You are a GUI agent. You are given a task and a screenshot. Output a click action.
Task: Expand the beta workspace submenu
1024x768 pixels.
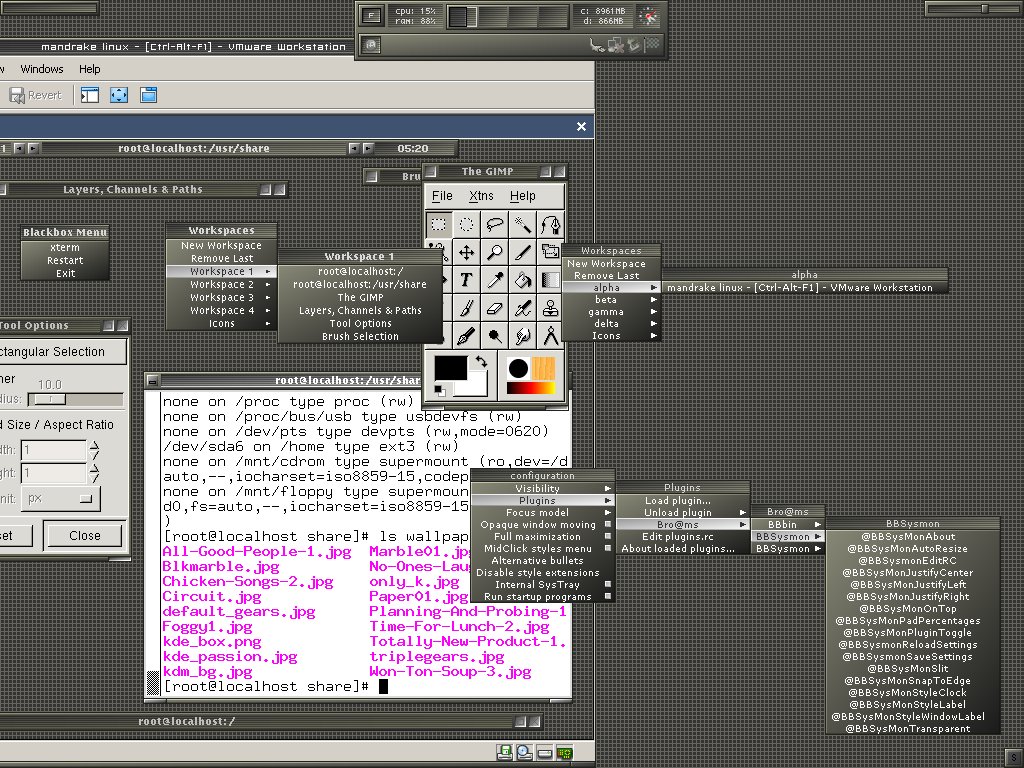click(x=611, y=300)
